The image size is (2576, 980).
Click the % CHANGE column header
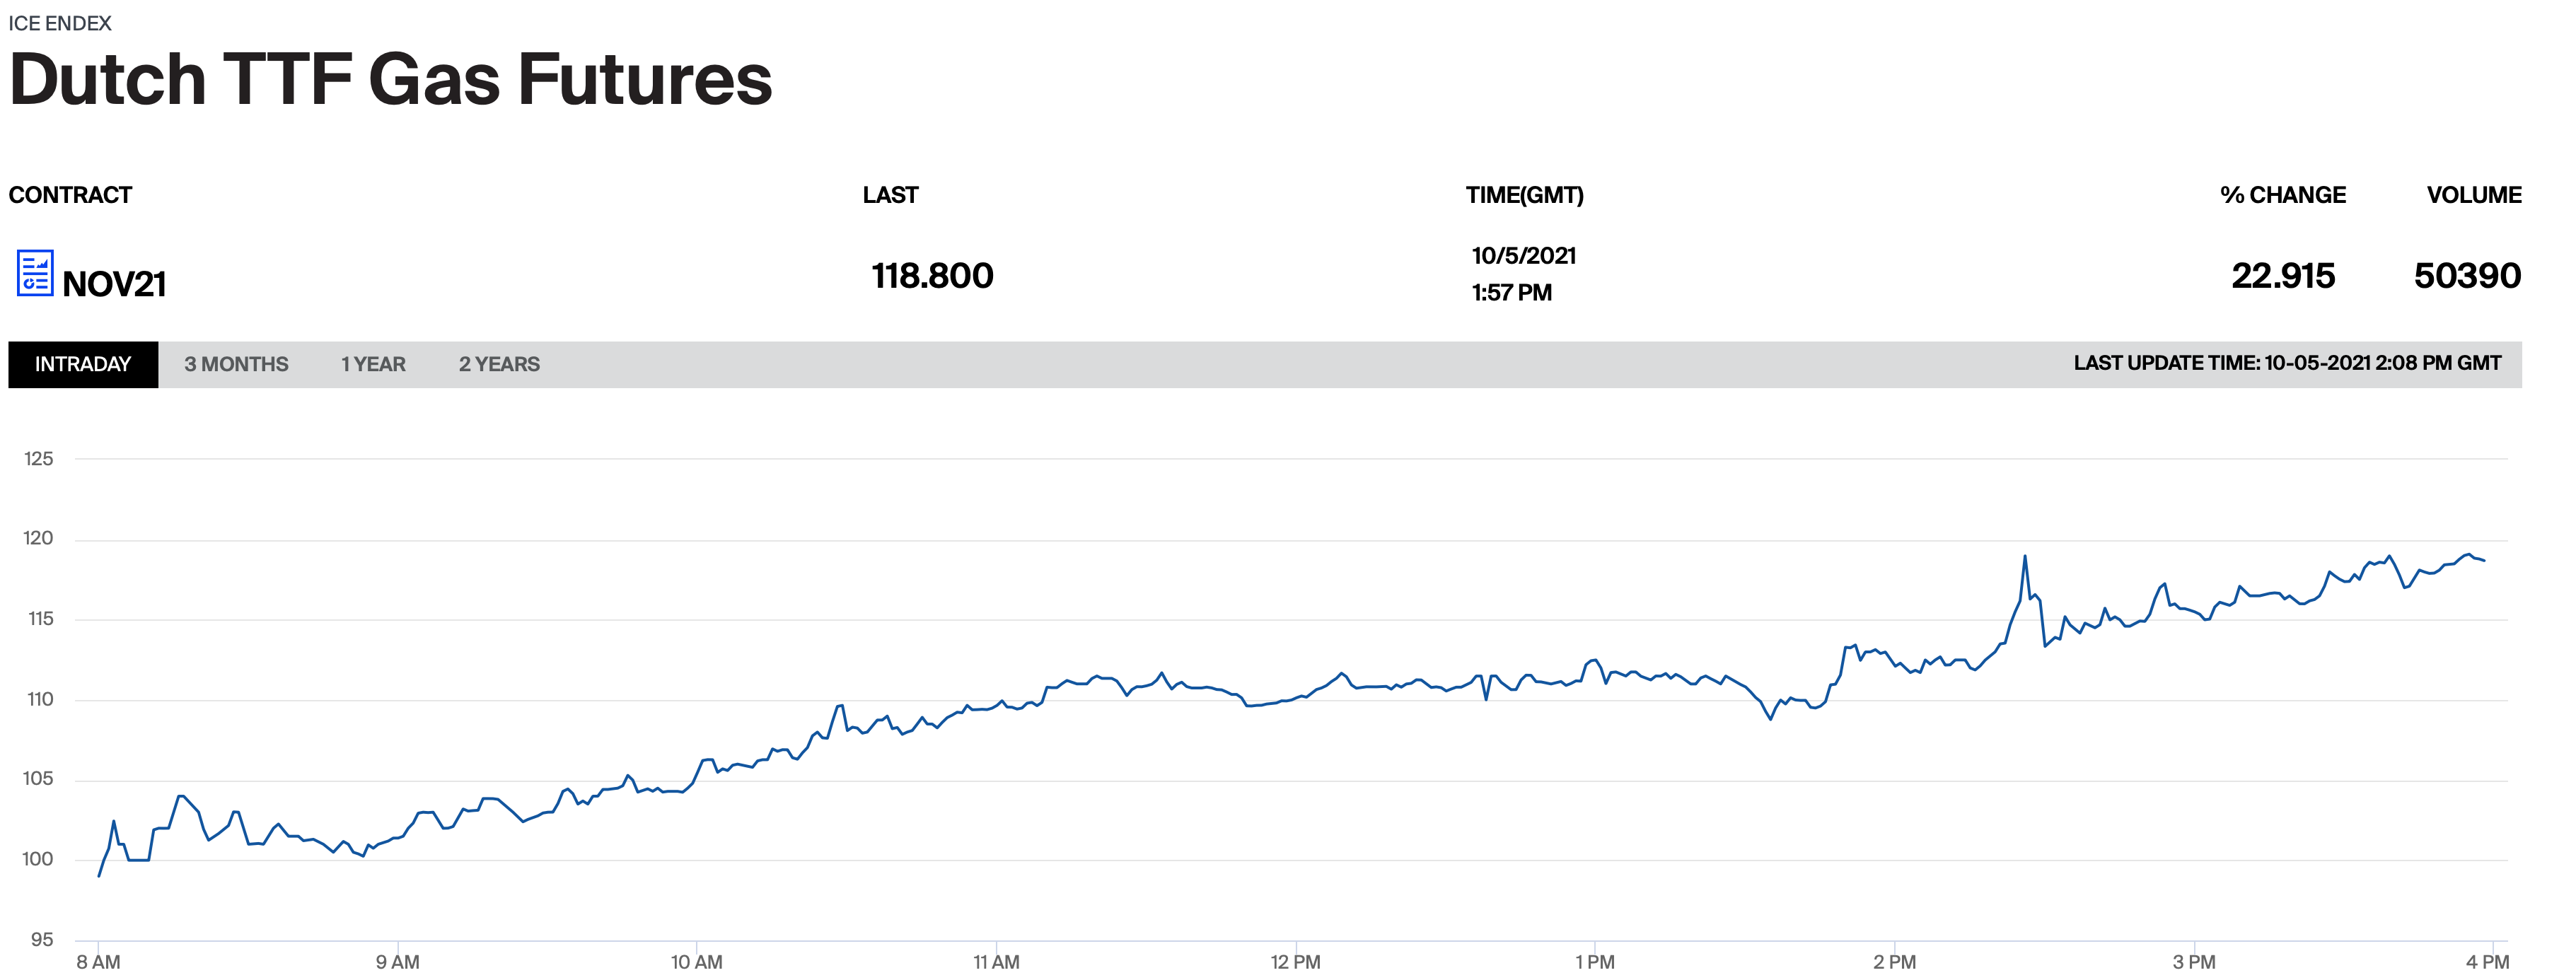[x=2282, y=195]
